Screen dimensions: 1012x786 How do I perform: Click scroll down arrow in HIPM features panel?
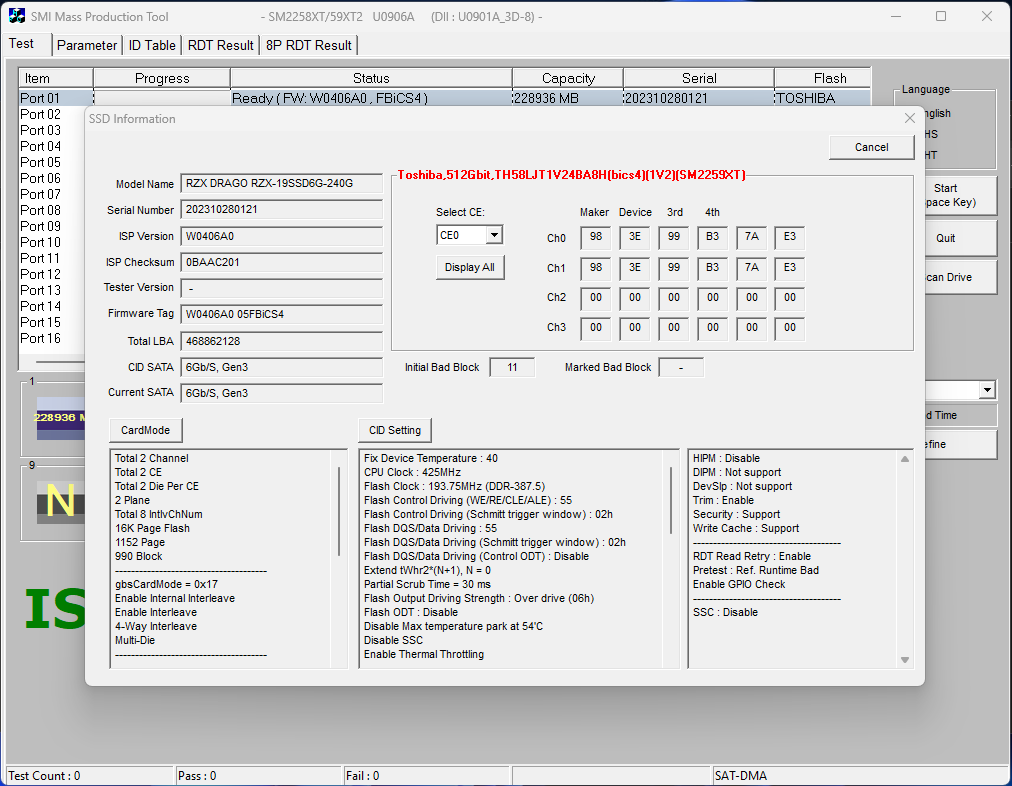click(905, 660)
